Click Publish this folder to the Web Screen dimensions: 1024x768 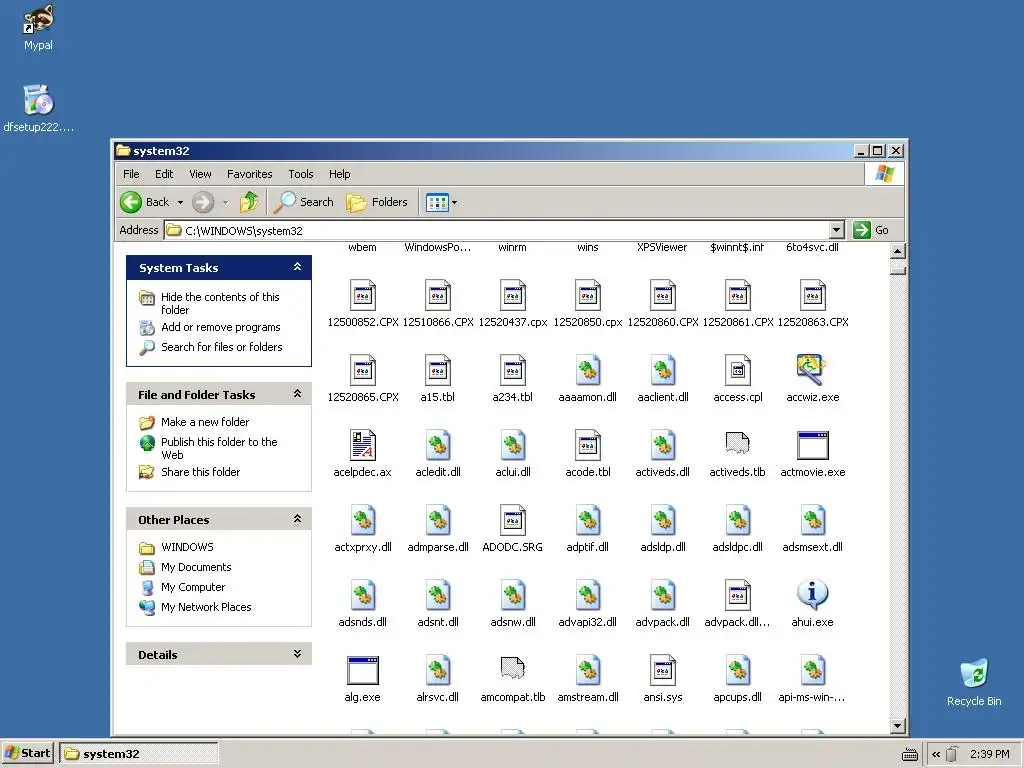(x=219, y=448)
